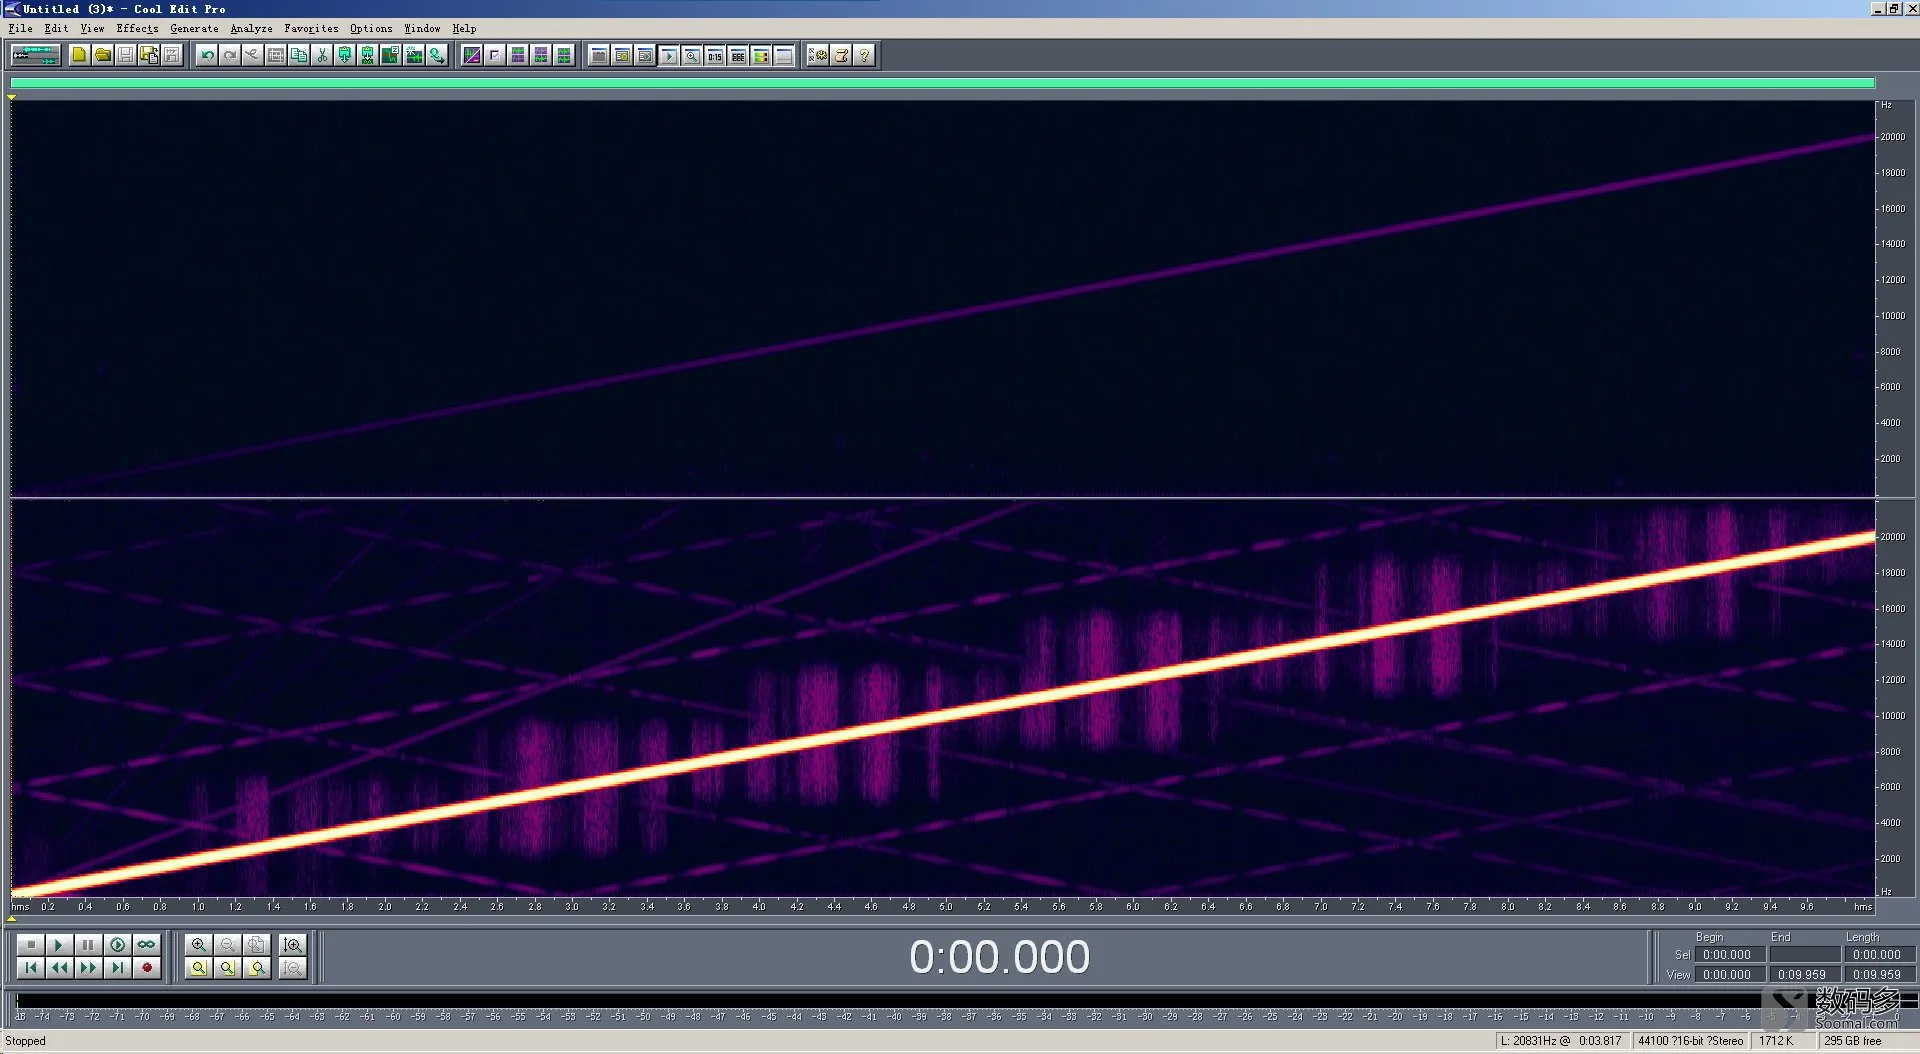The height and width of the screenshot is (1054, 1920).
Task: Click the yellow playback cursor marker at top left
Action: pyautogui.click(x=11, y=97)
